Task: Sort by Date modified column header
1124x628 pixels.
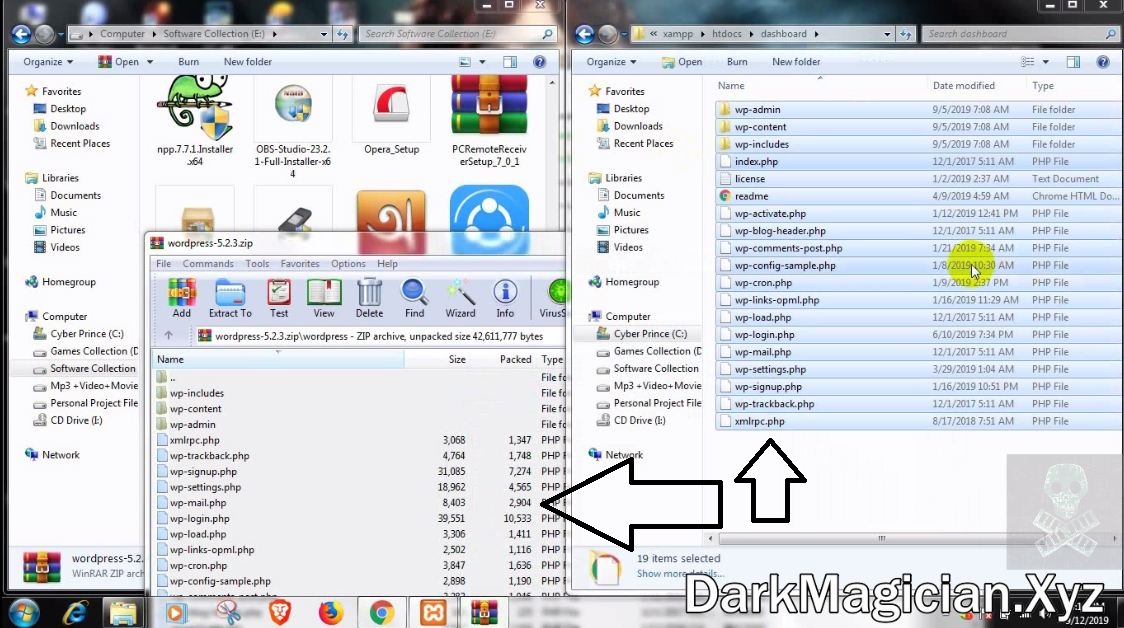Action: [x=963, y=85]
